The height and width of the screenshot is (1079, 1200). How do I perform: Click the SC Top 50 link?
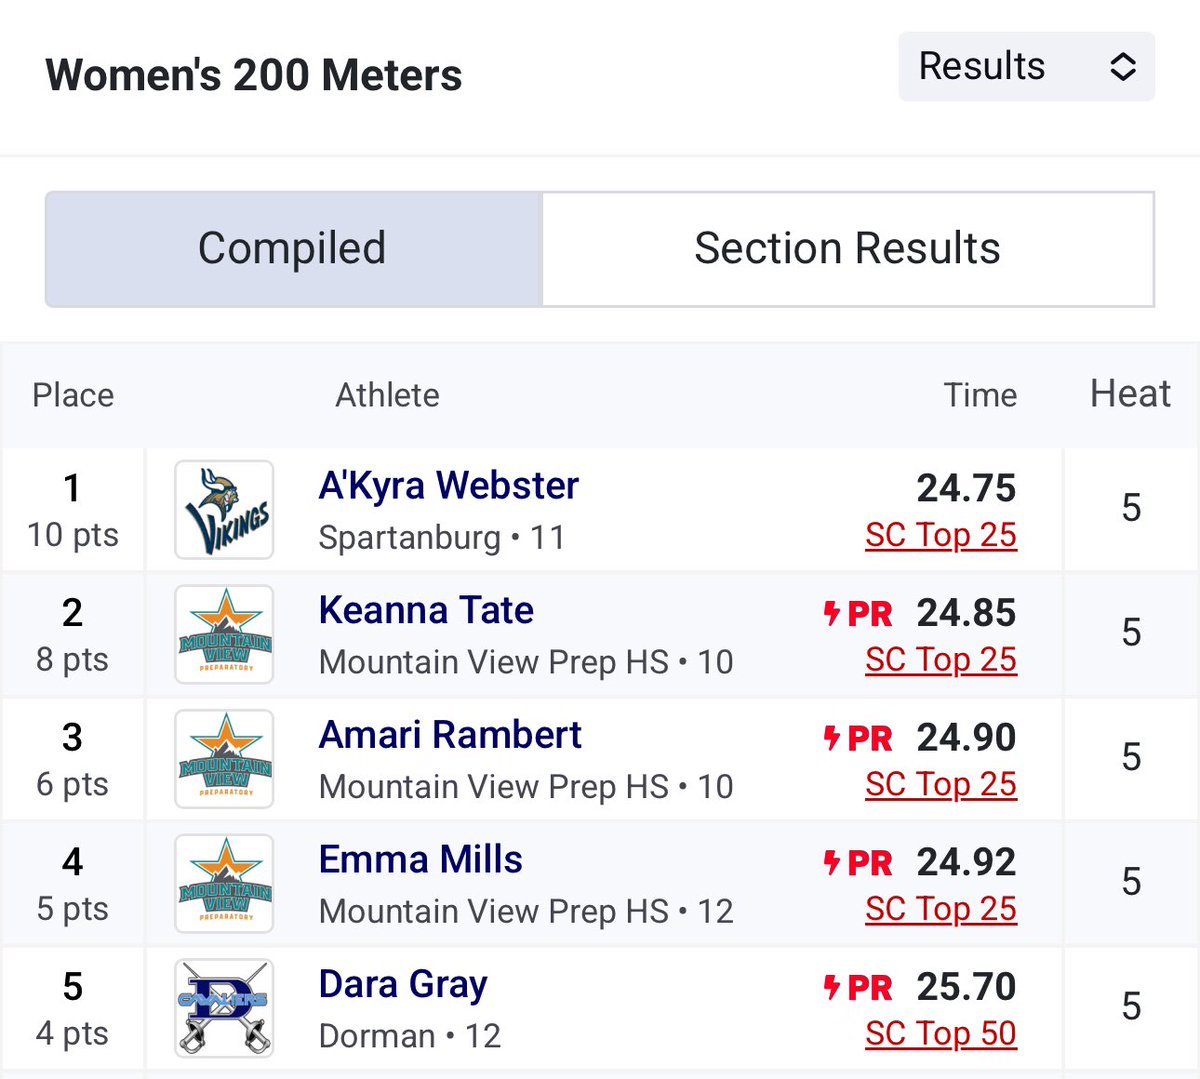click(x=940, y=1034)
